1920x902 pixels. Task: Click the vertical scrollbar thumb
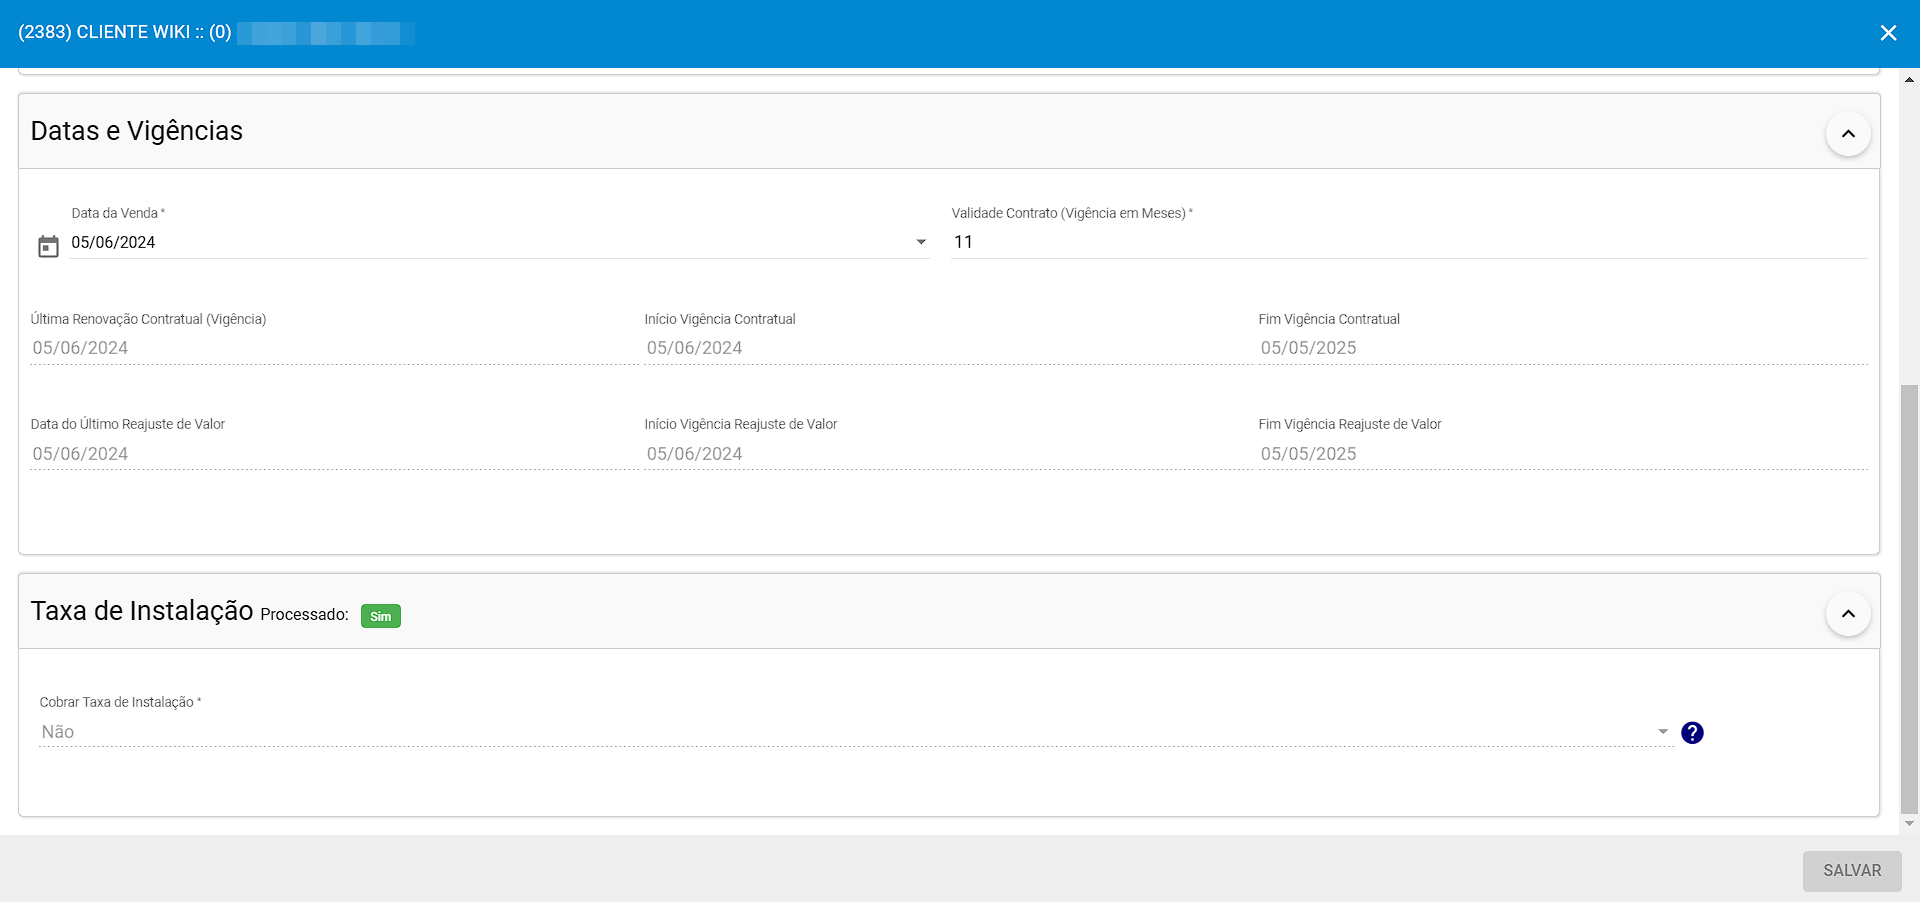(1909, 598)
